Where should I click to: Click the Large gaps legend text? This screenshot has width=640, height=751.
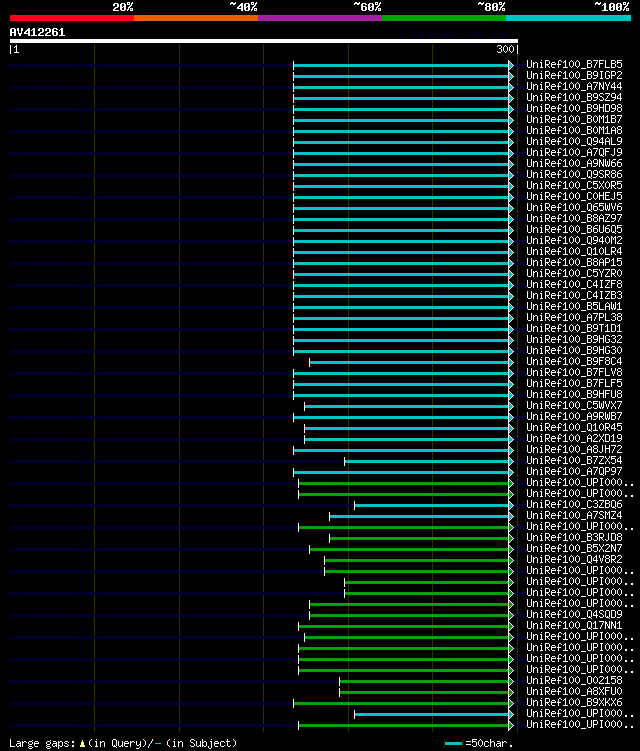(x=123, y=743)
